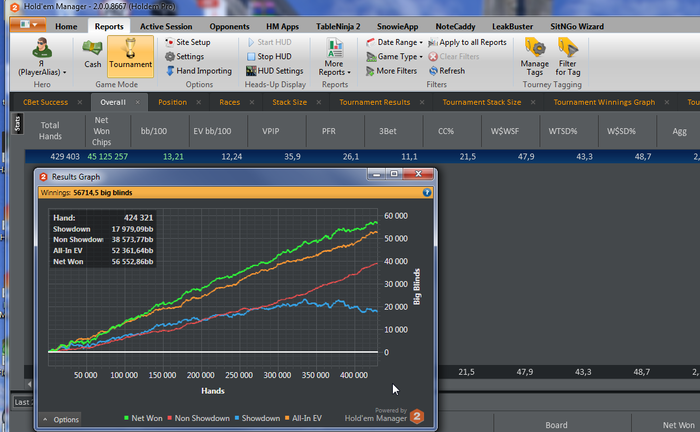Close the CBet Success report tab
This screenshot has width=700, height=432.
pyautogui.click(x=80, y=102)
